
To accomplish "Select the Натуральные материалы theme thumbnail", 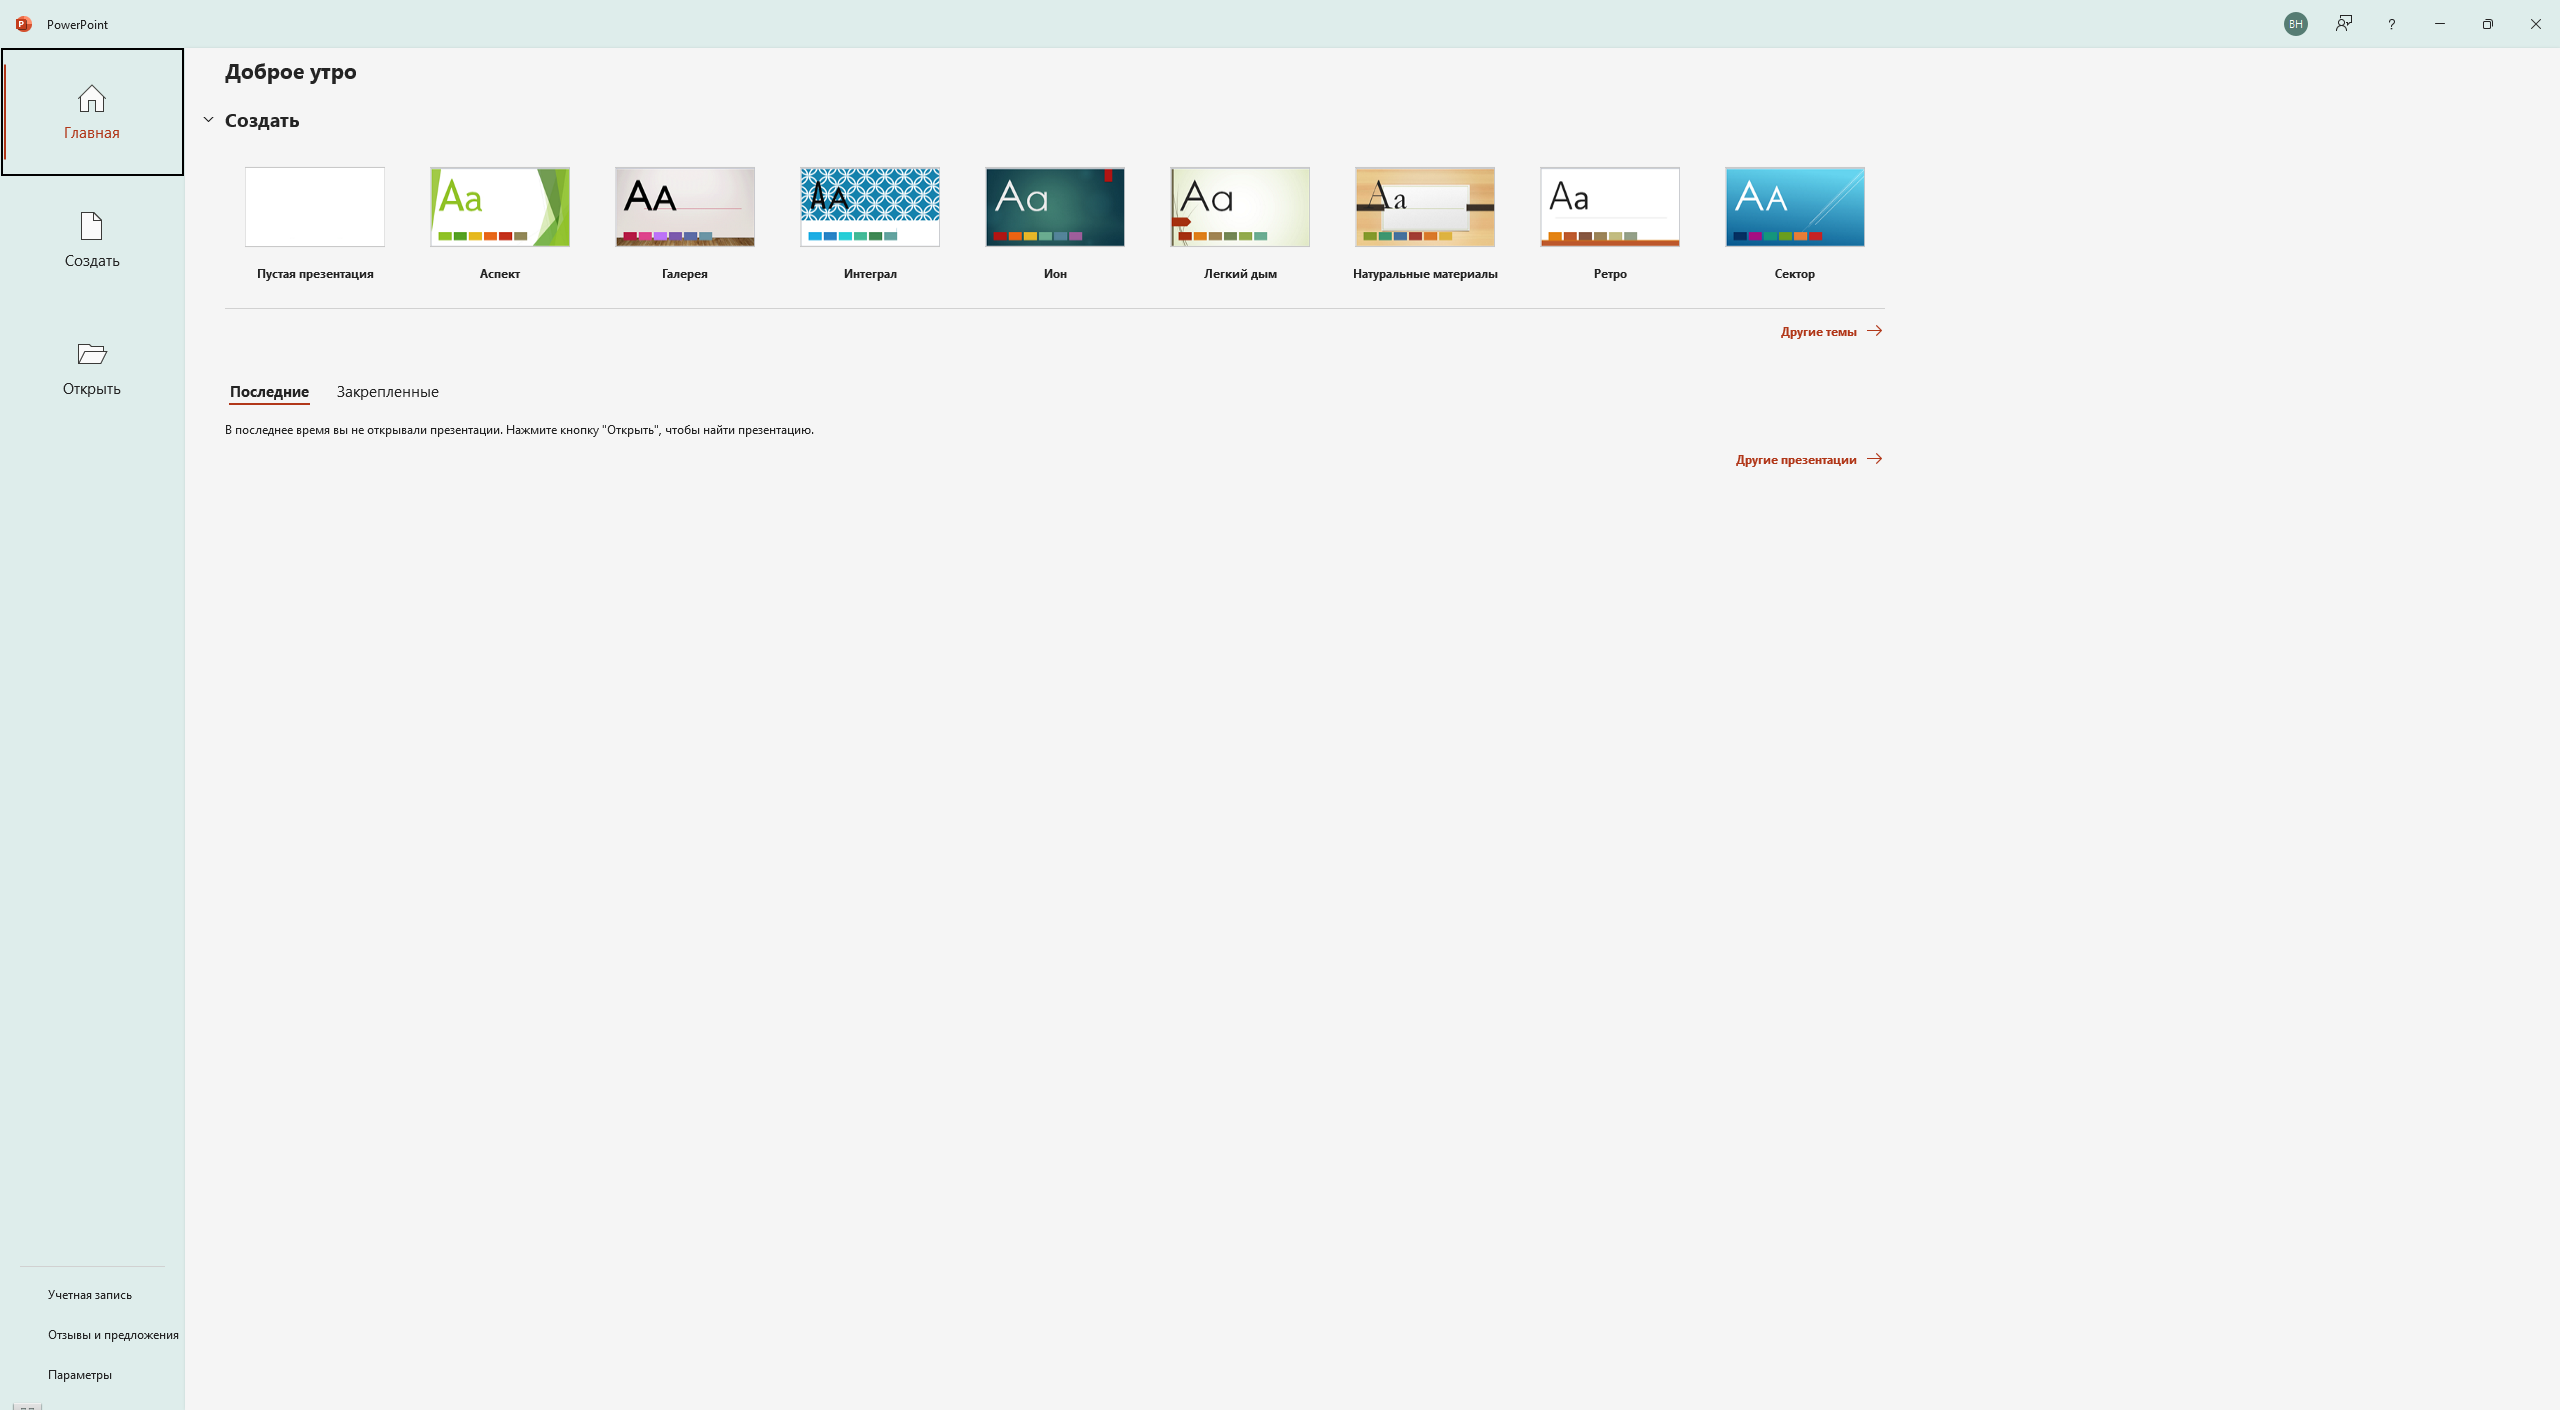I will (x=1425, y=207).
